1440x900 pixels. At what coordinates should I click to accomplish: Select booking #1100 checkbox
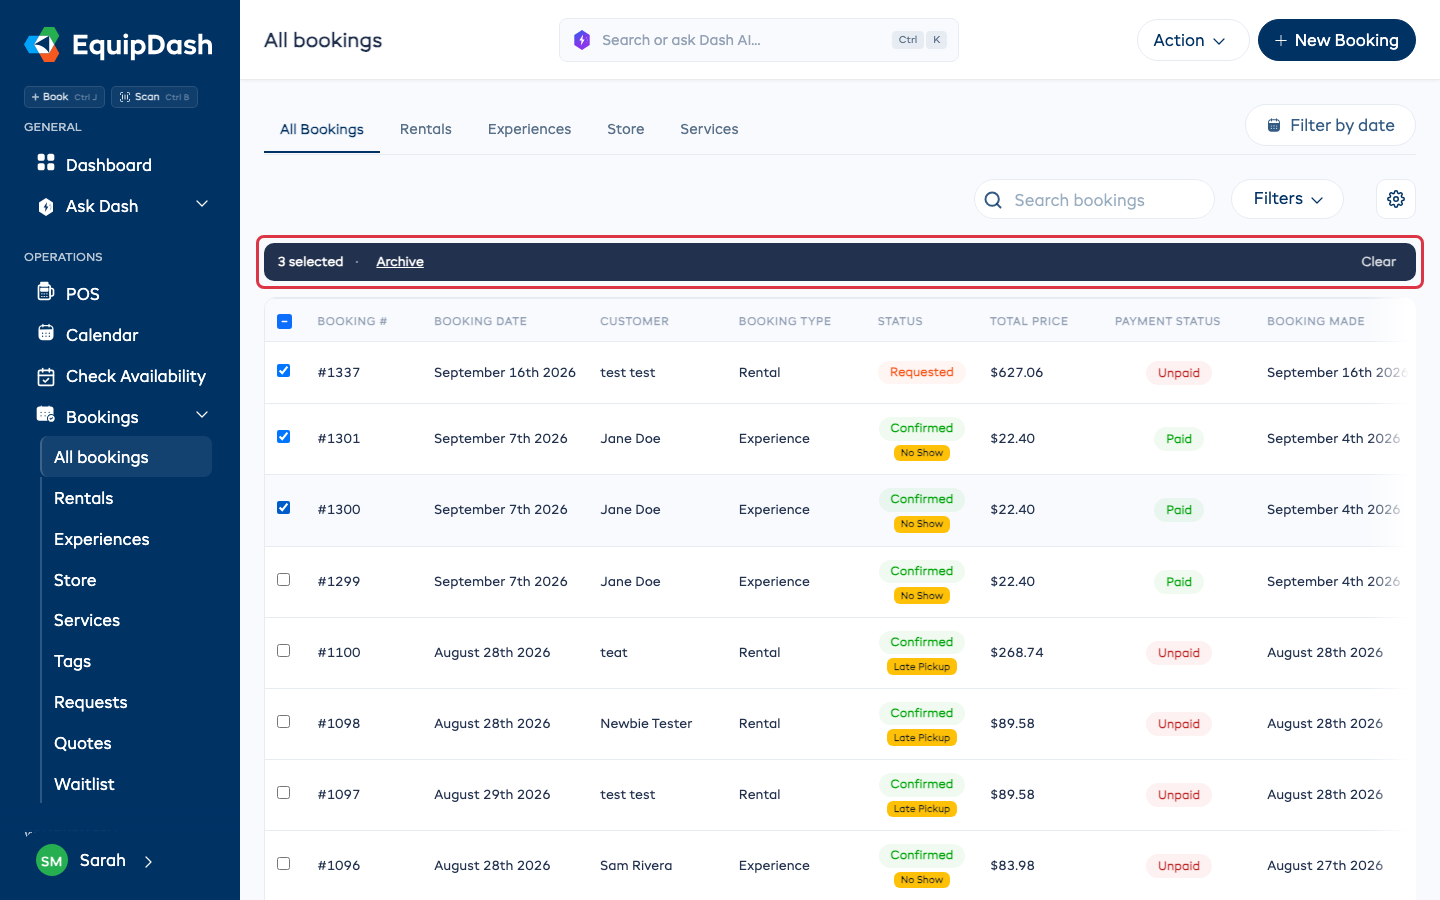(x=284, y=651)
